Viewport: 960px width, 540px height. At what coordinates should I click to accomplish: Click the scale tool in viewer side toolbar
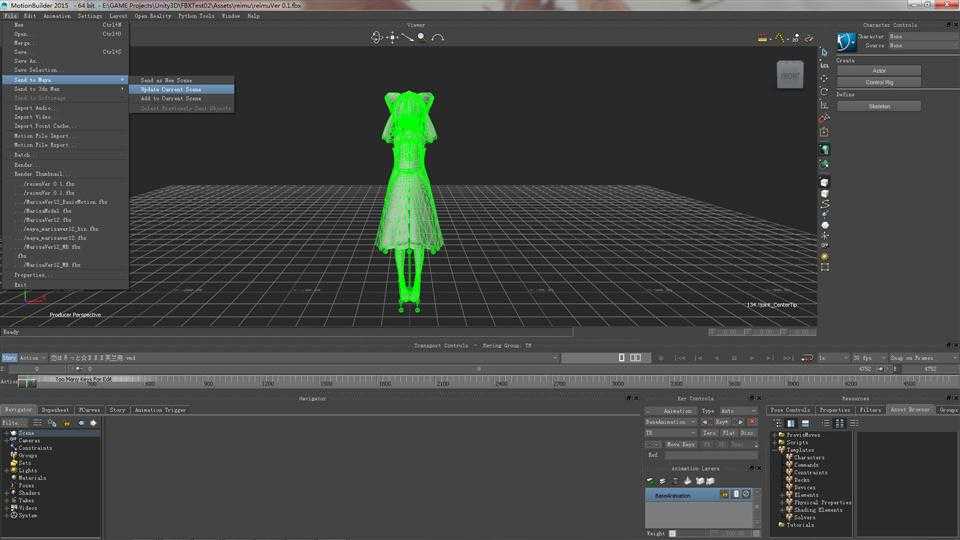(x=824, y=105)
